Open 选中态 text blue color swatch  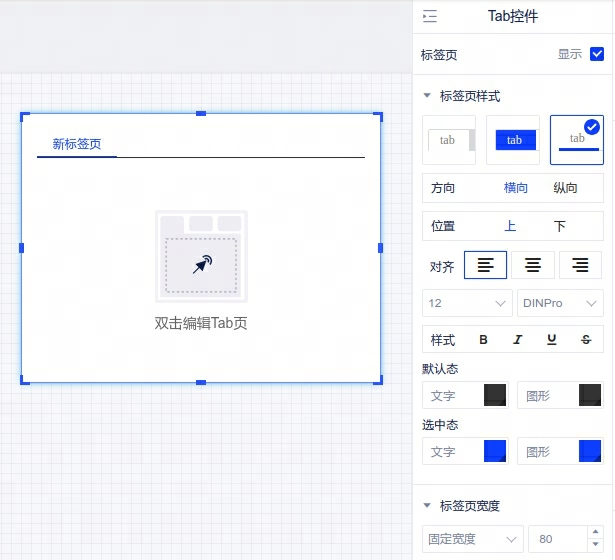pyautogui.click(x=494, y=452)
